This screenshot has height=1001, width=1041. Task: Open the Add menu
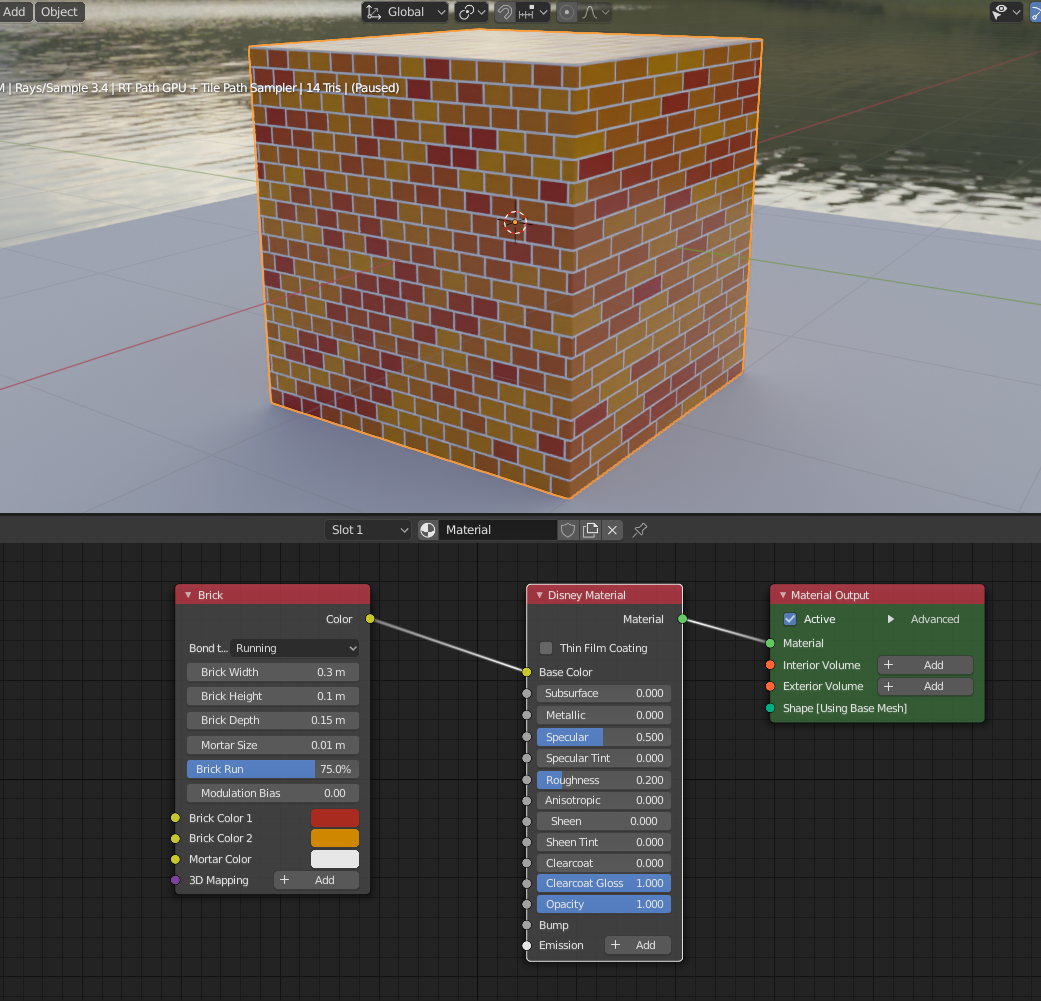(x=15, y=12)
